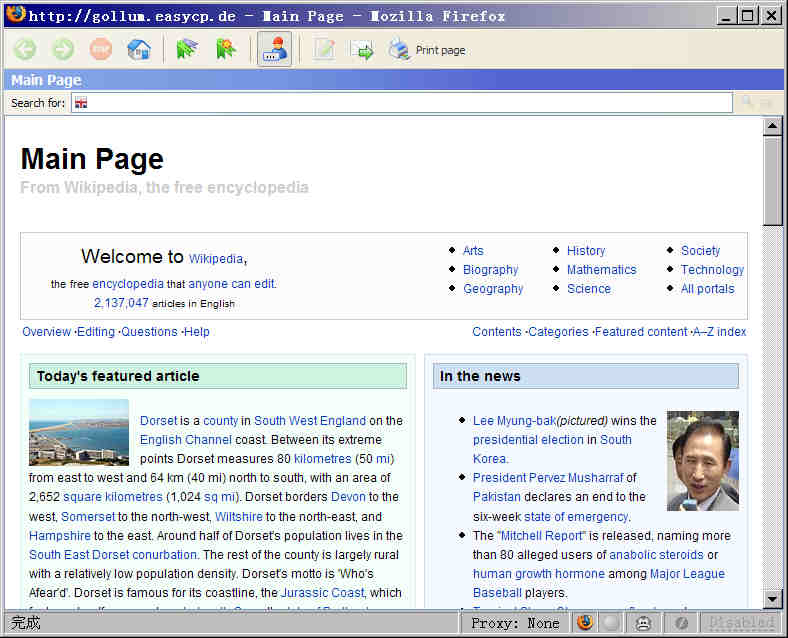The width and height of the screenshot is (788, 638).
Task: Open the Contents link
Action: coord(497,332)
